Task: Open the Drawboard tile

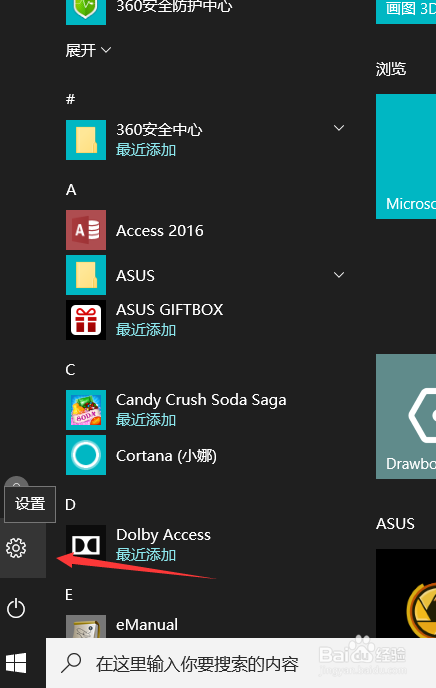Action: click(x=406, y=416)
